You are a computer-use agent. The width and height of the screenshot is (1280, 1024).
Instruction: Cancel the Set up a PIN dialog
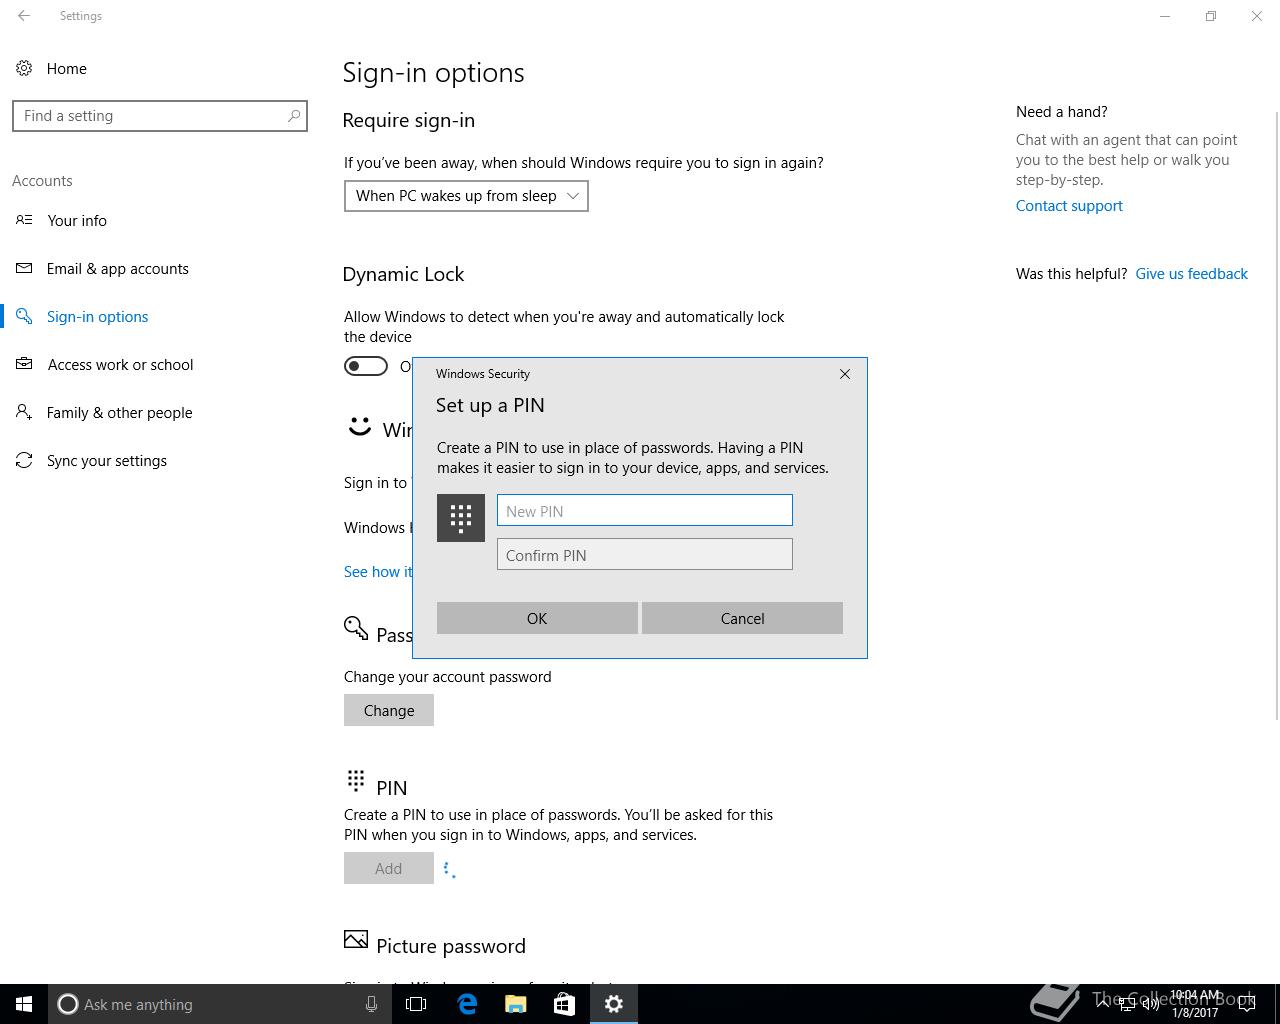(742, 618)
